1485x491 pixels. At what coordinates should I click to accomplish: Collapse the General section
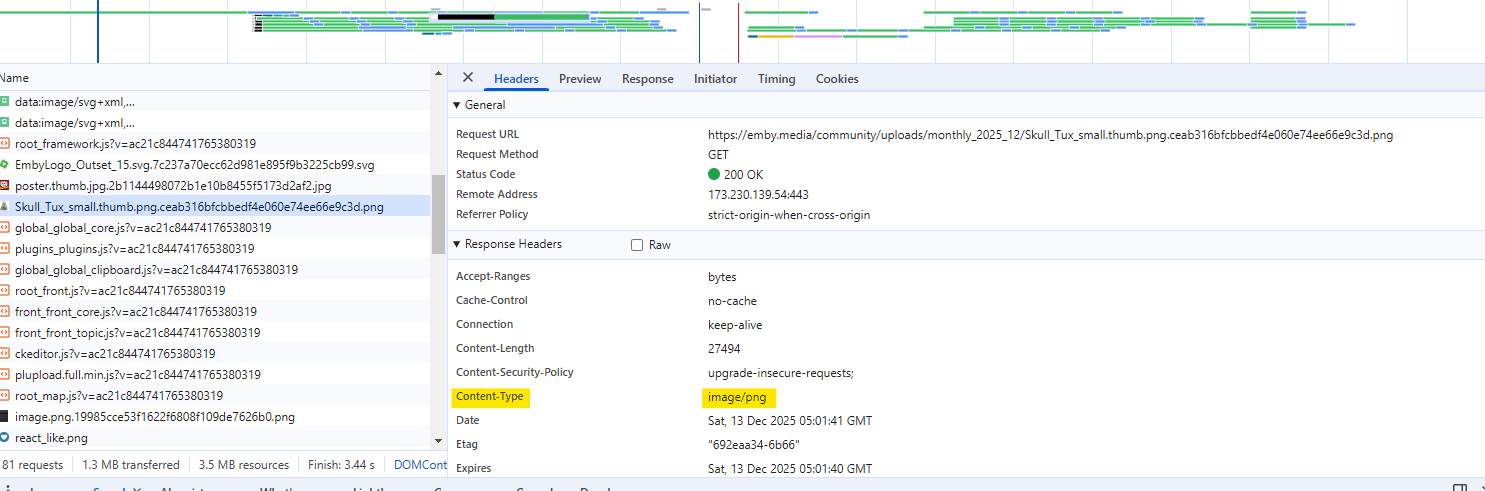[x=457, y=105]
